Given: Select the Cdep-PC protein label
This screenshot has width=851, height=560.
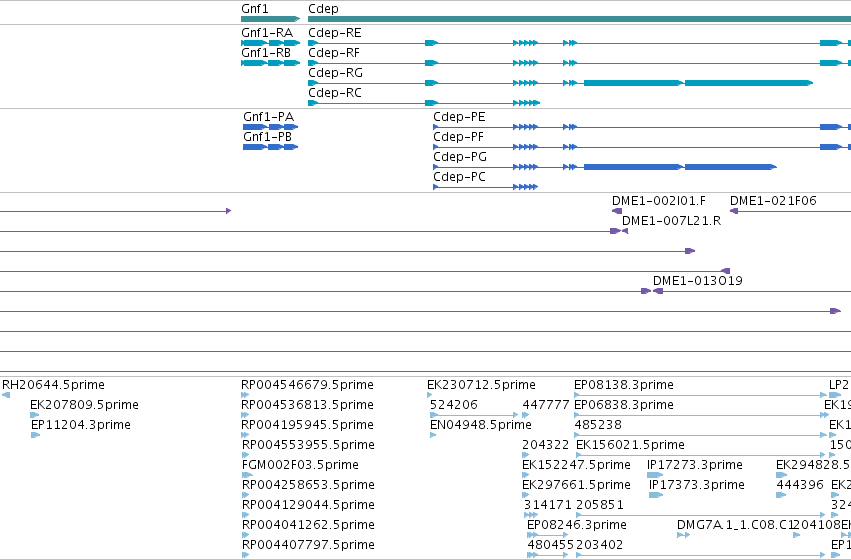Looking at the screenshot, I should (459, 177).
